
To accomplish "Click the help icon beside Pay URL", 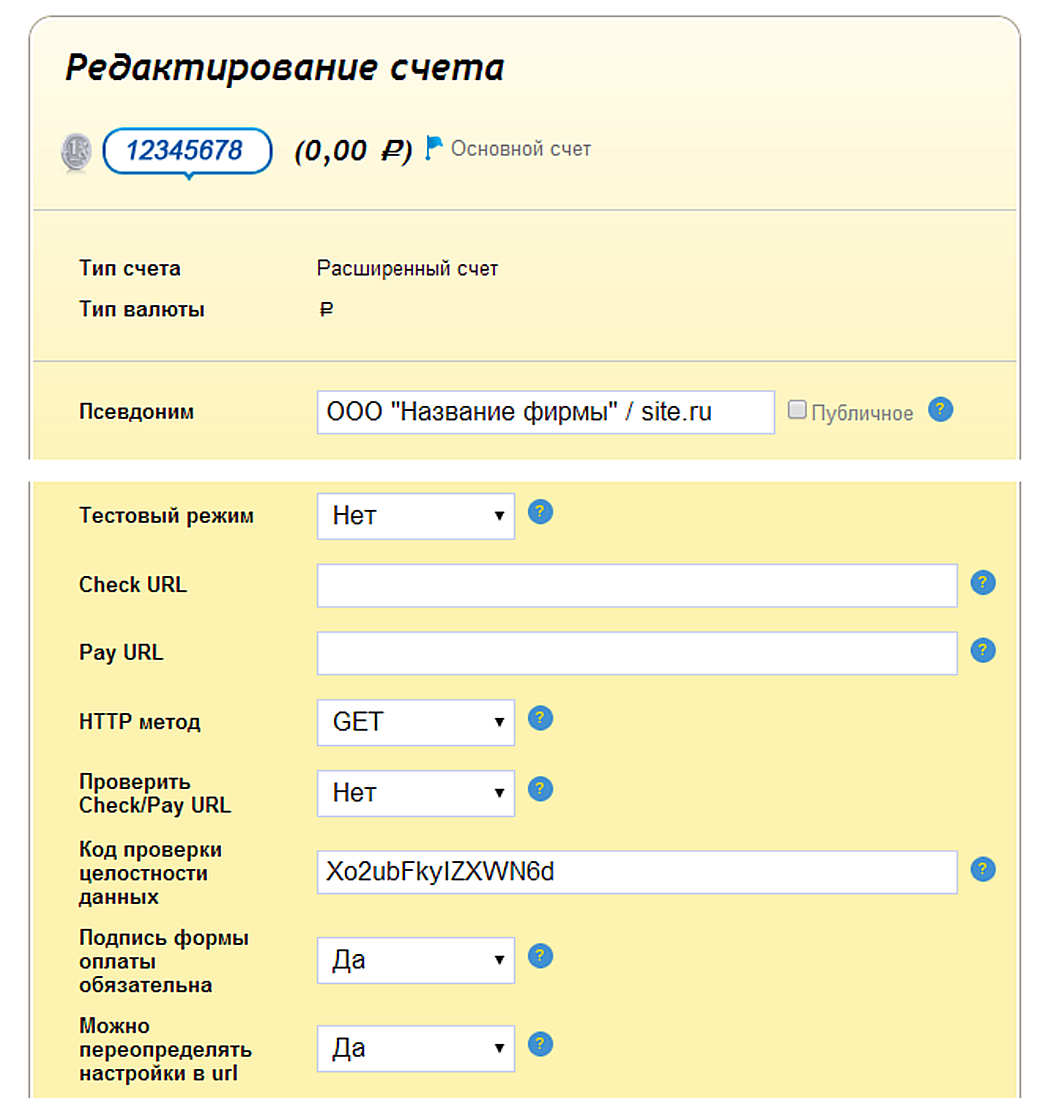I will (983, 651).
